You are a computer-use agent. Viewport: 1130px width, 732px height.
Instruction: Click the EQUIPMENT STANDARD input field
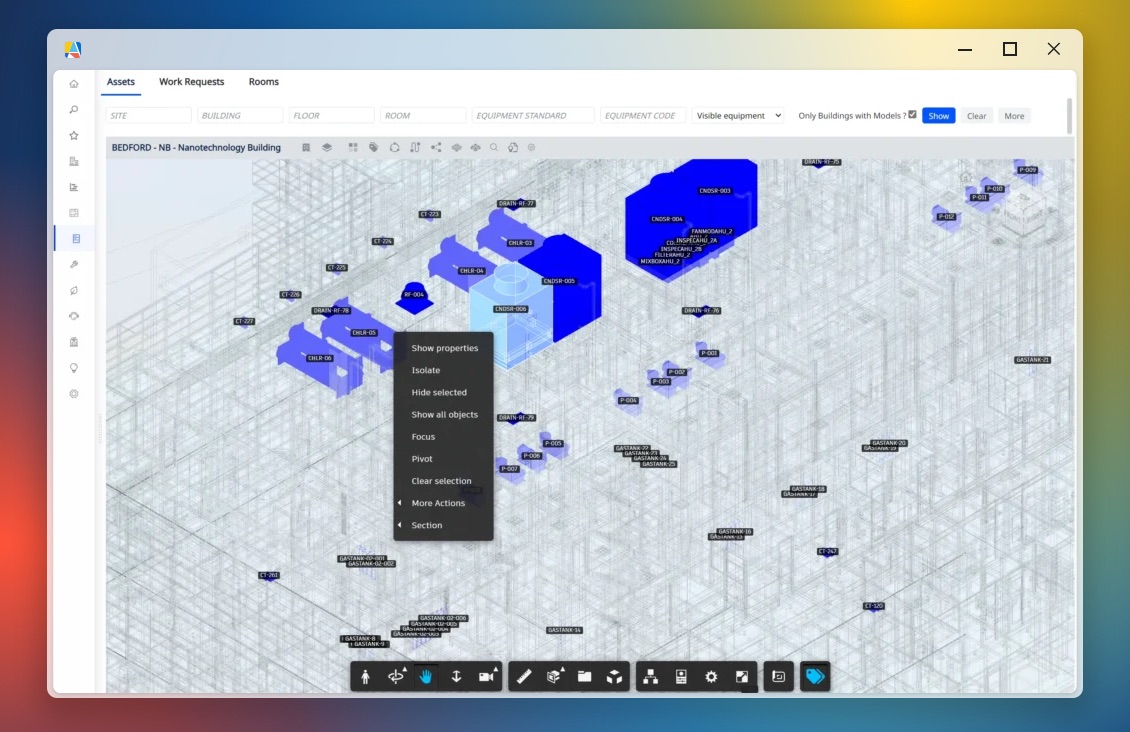click(533, 116)
